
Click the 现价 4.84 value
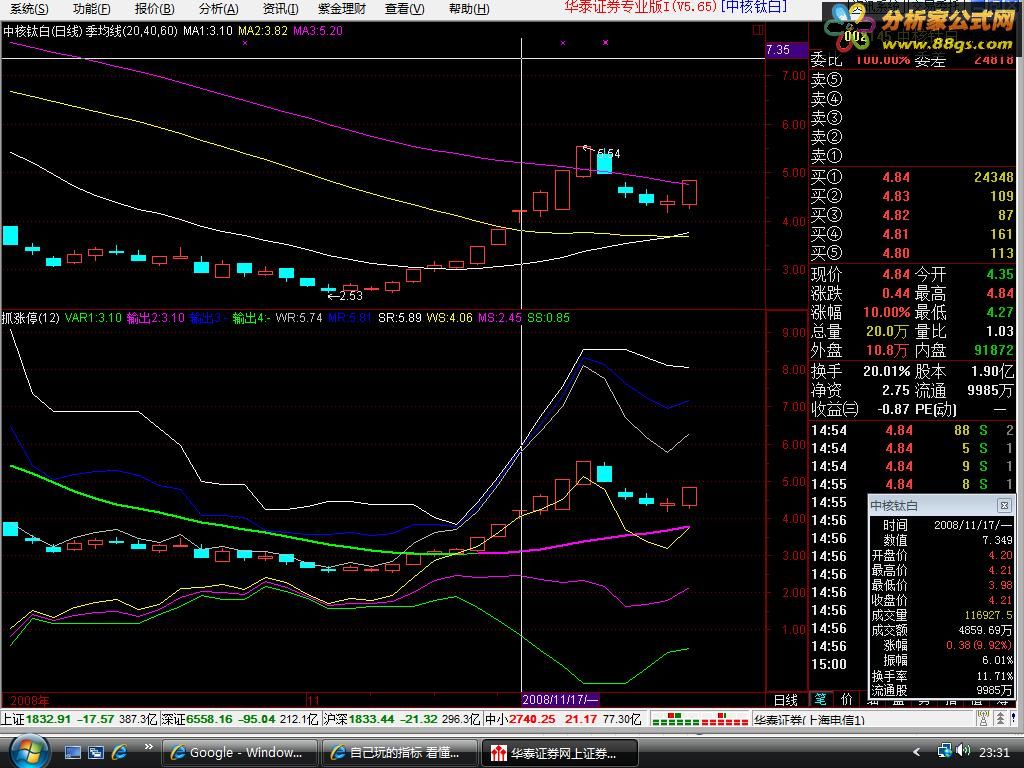click(x=895, y=274)
